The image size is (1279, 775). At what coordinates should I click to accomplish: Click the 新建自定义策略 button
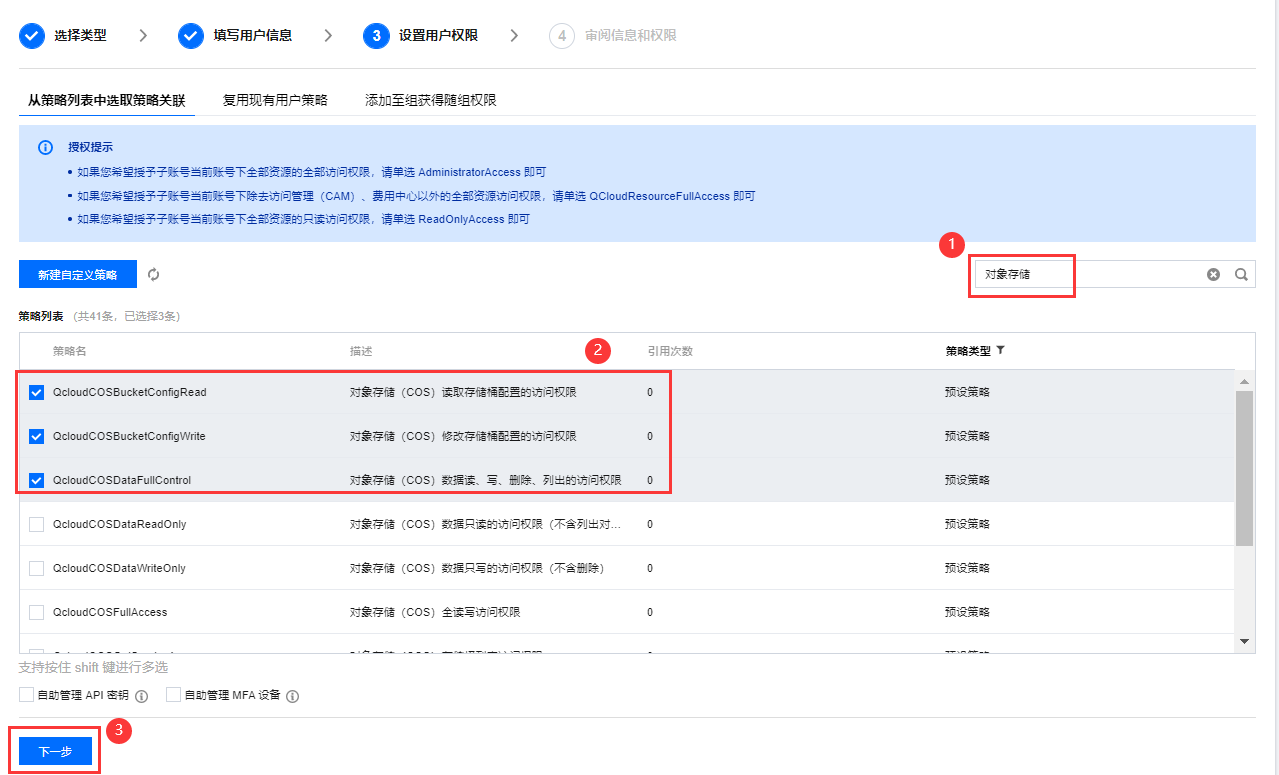78,274
